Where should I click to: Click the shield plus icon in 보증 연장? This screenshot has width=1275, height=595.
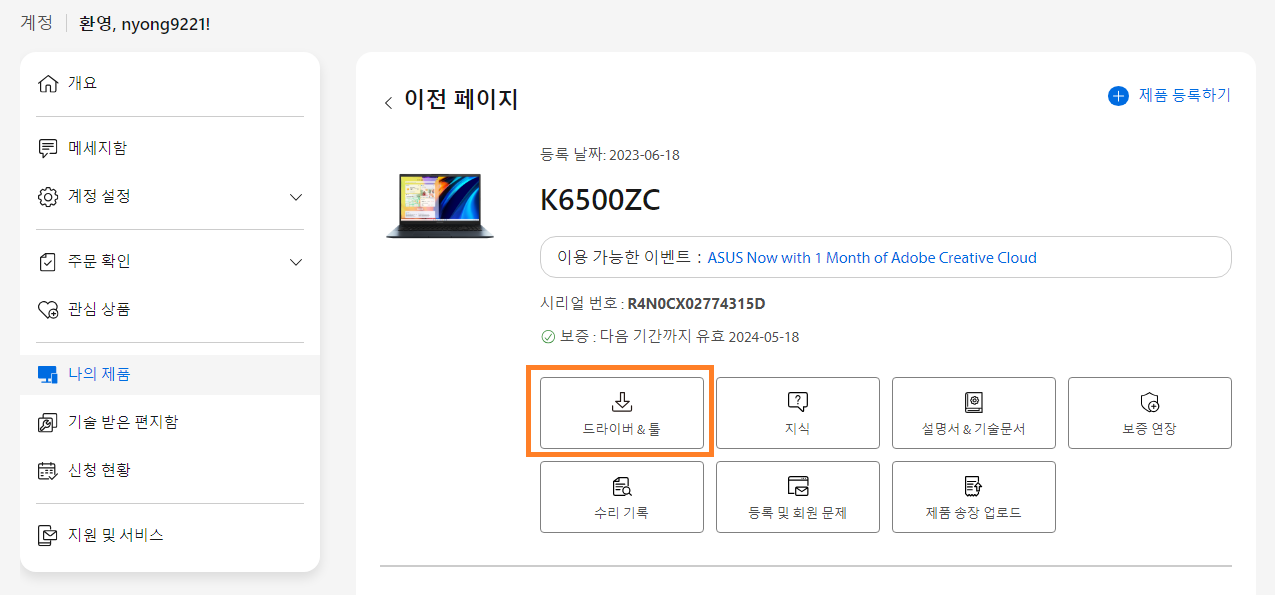(x=1150, y=402)
